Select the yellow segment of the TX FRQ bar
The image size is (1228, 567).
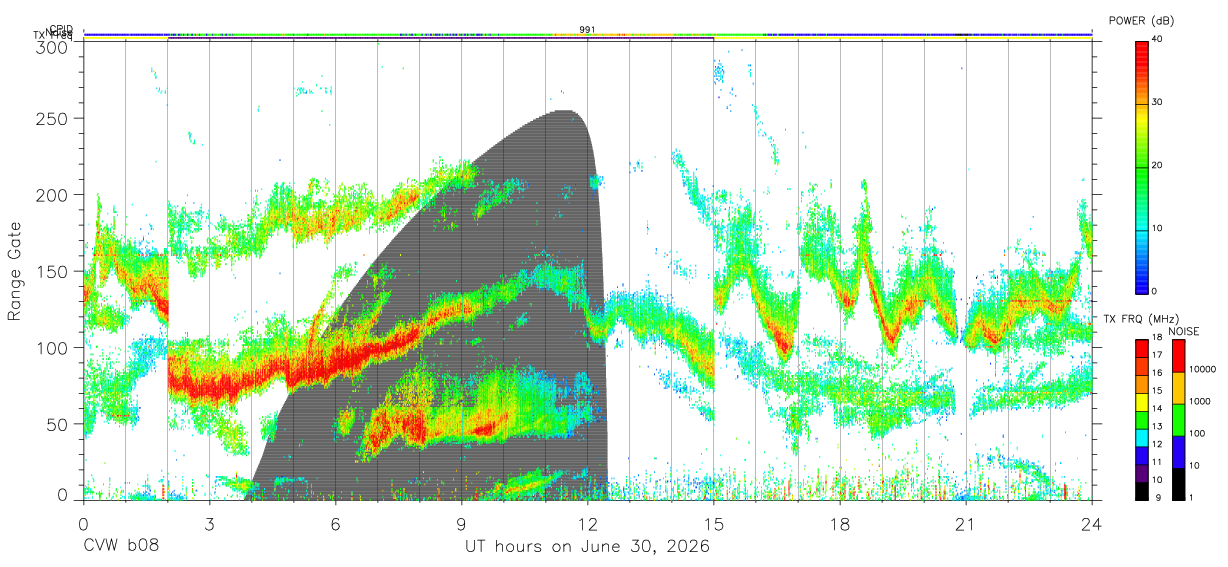[1141, 403]
